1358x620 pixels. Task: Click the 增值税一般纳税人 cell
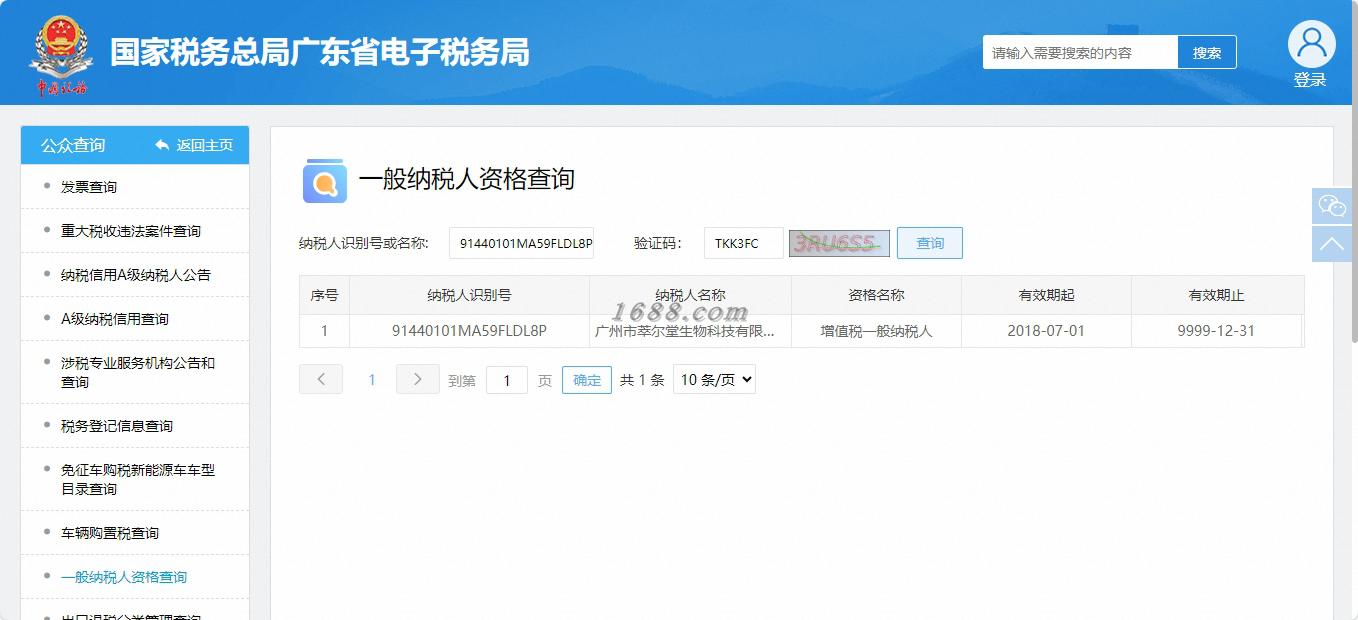click(x=876, y=331)
